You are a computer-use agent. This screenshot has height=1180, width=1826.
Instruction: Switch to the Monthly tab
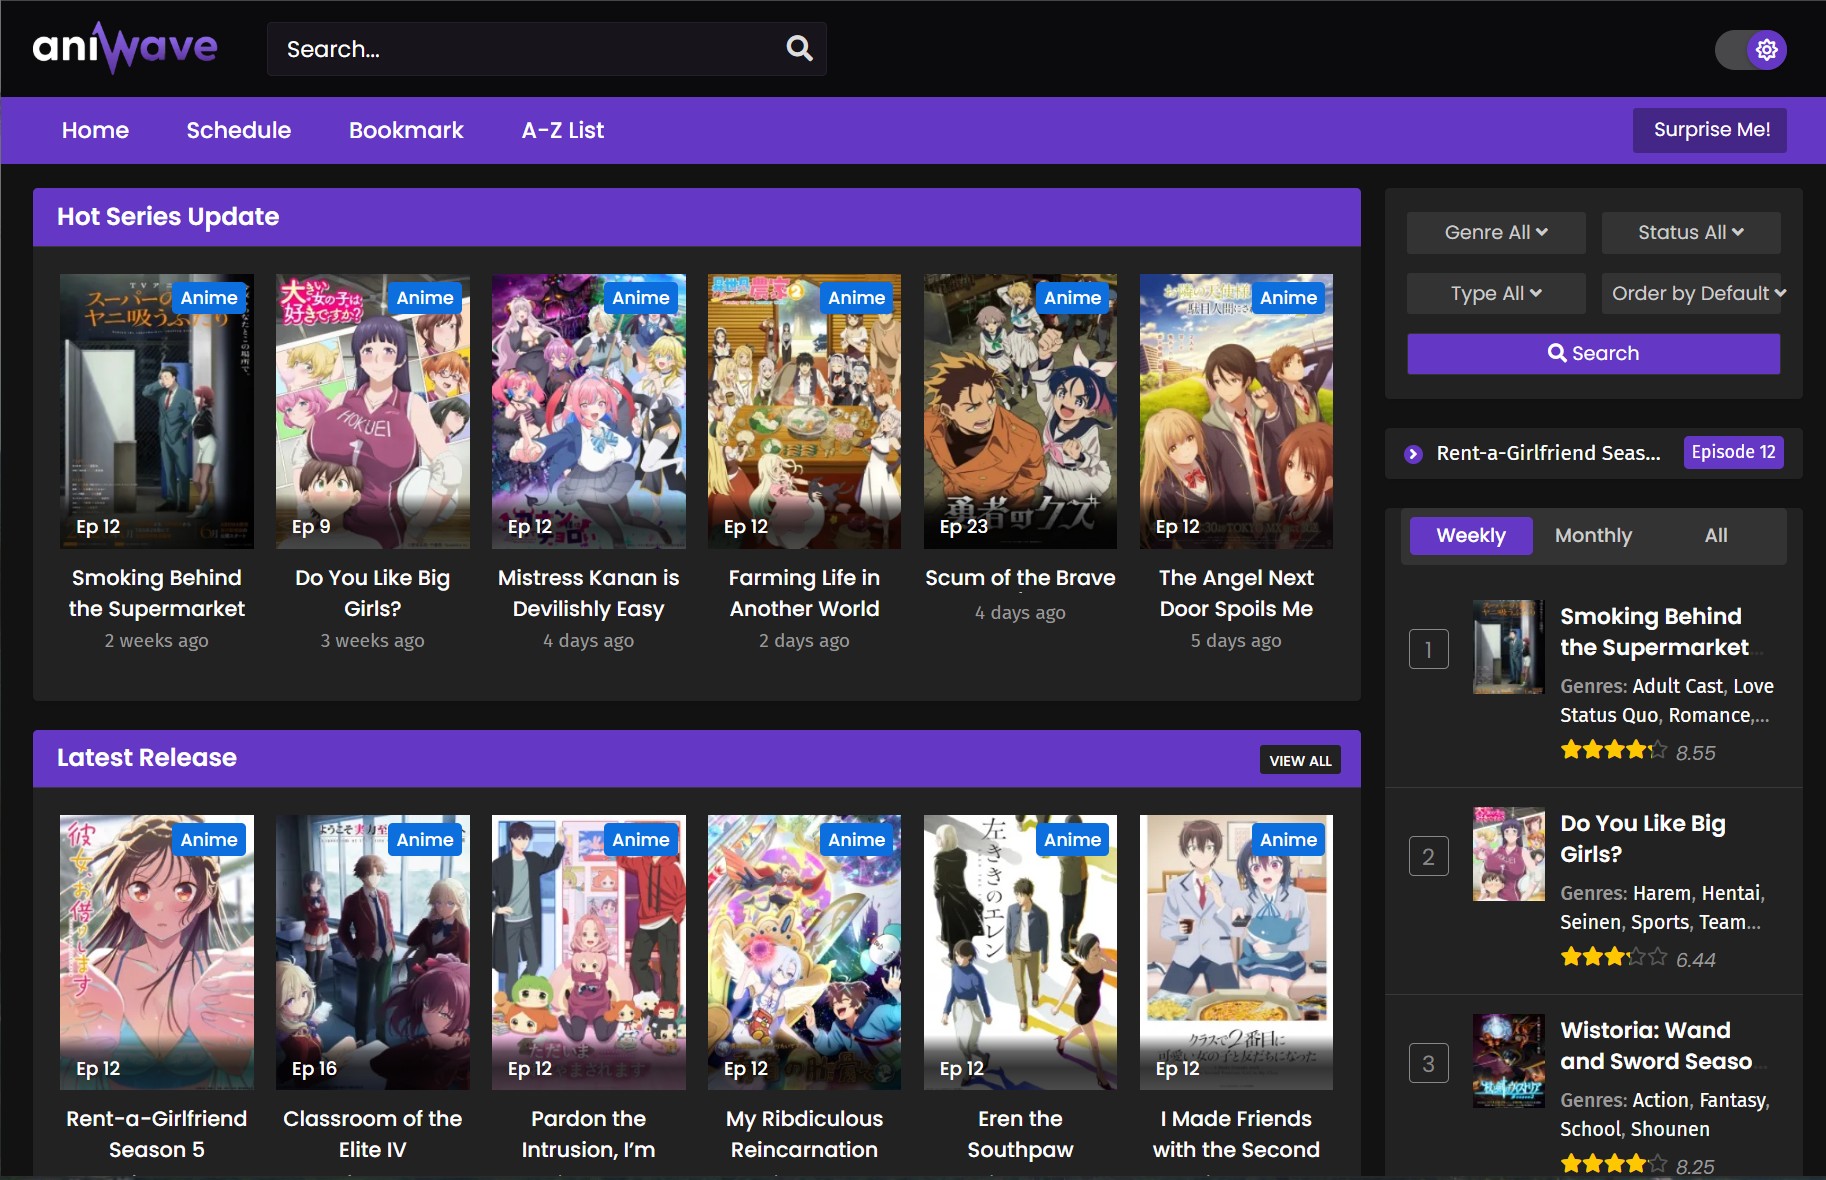pos(1593,535)
